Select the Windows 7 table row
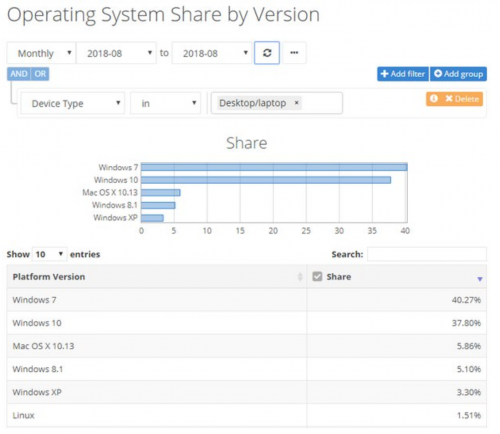The image size is (500, 434). pos(247,300)
